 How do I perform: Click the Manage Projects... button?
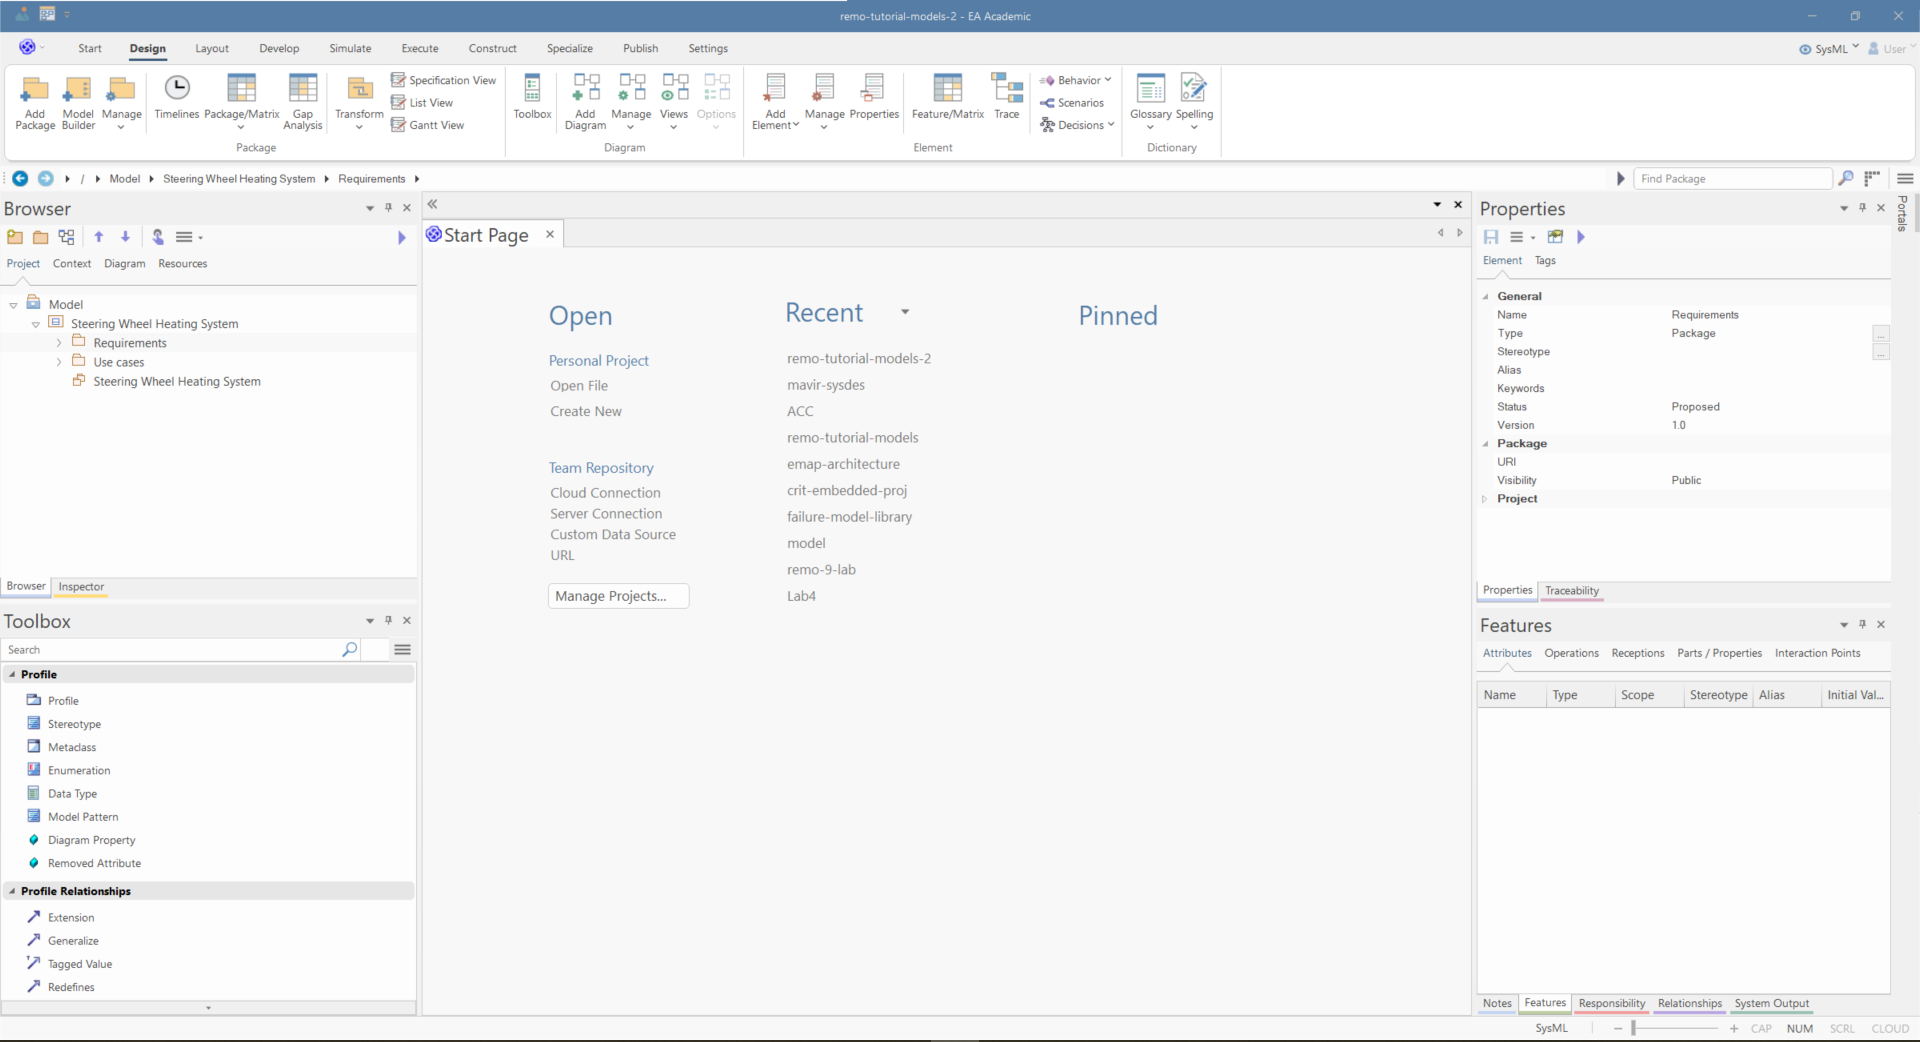tap(618, 596)
